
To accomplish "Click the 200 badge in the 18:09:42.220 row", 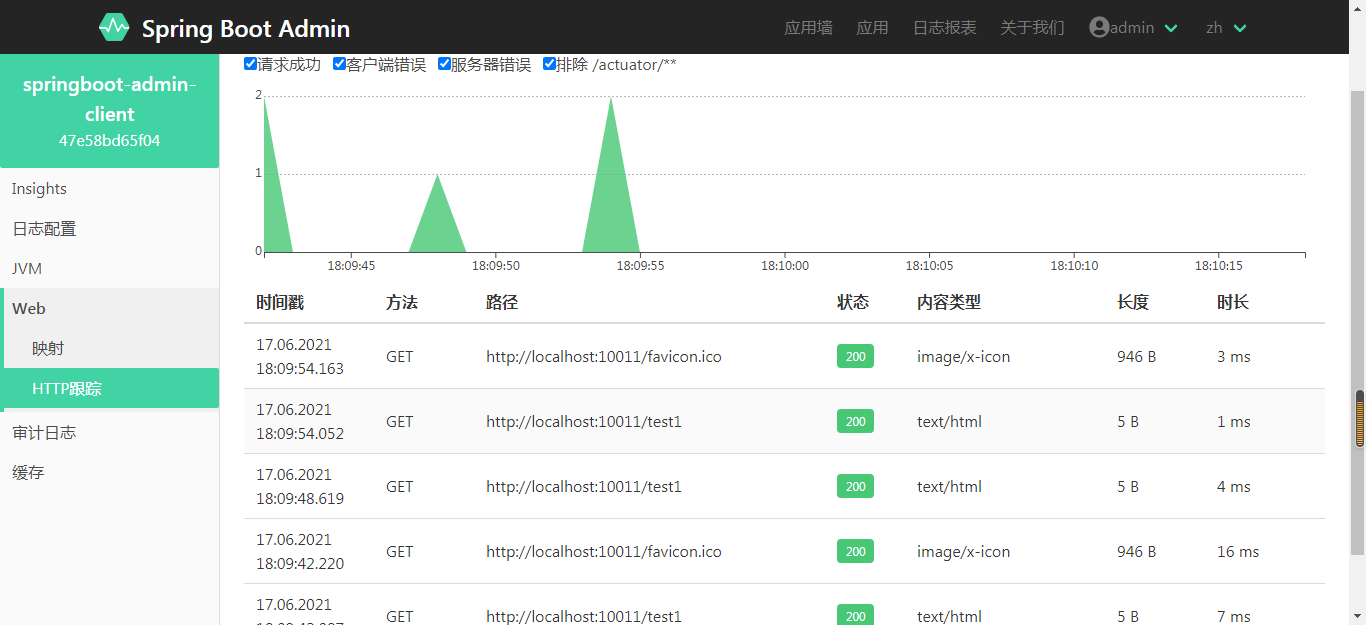I will point(855,551).
